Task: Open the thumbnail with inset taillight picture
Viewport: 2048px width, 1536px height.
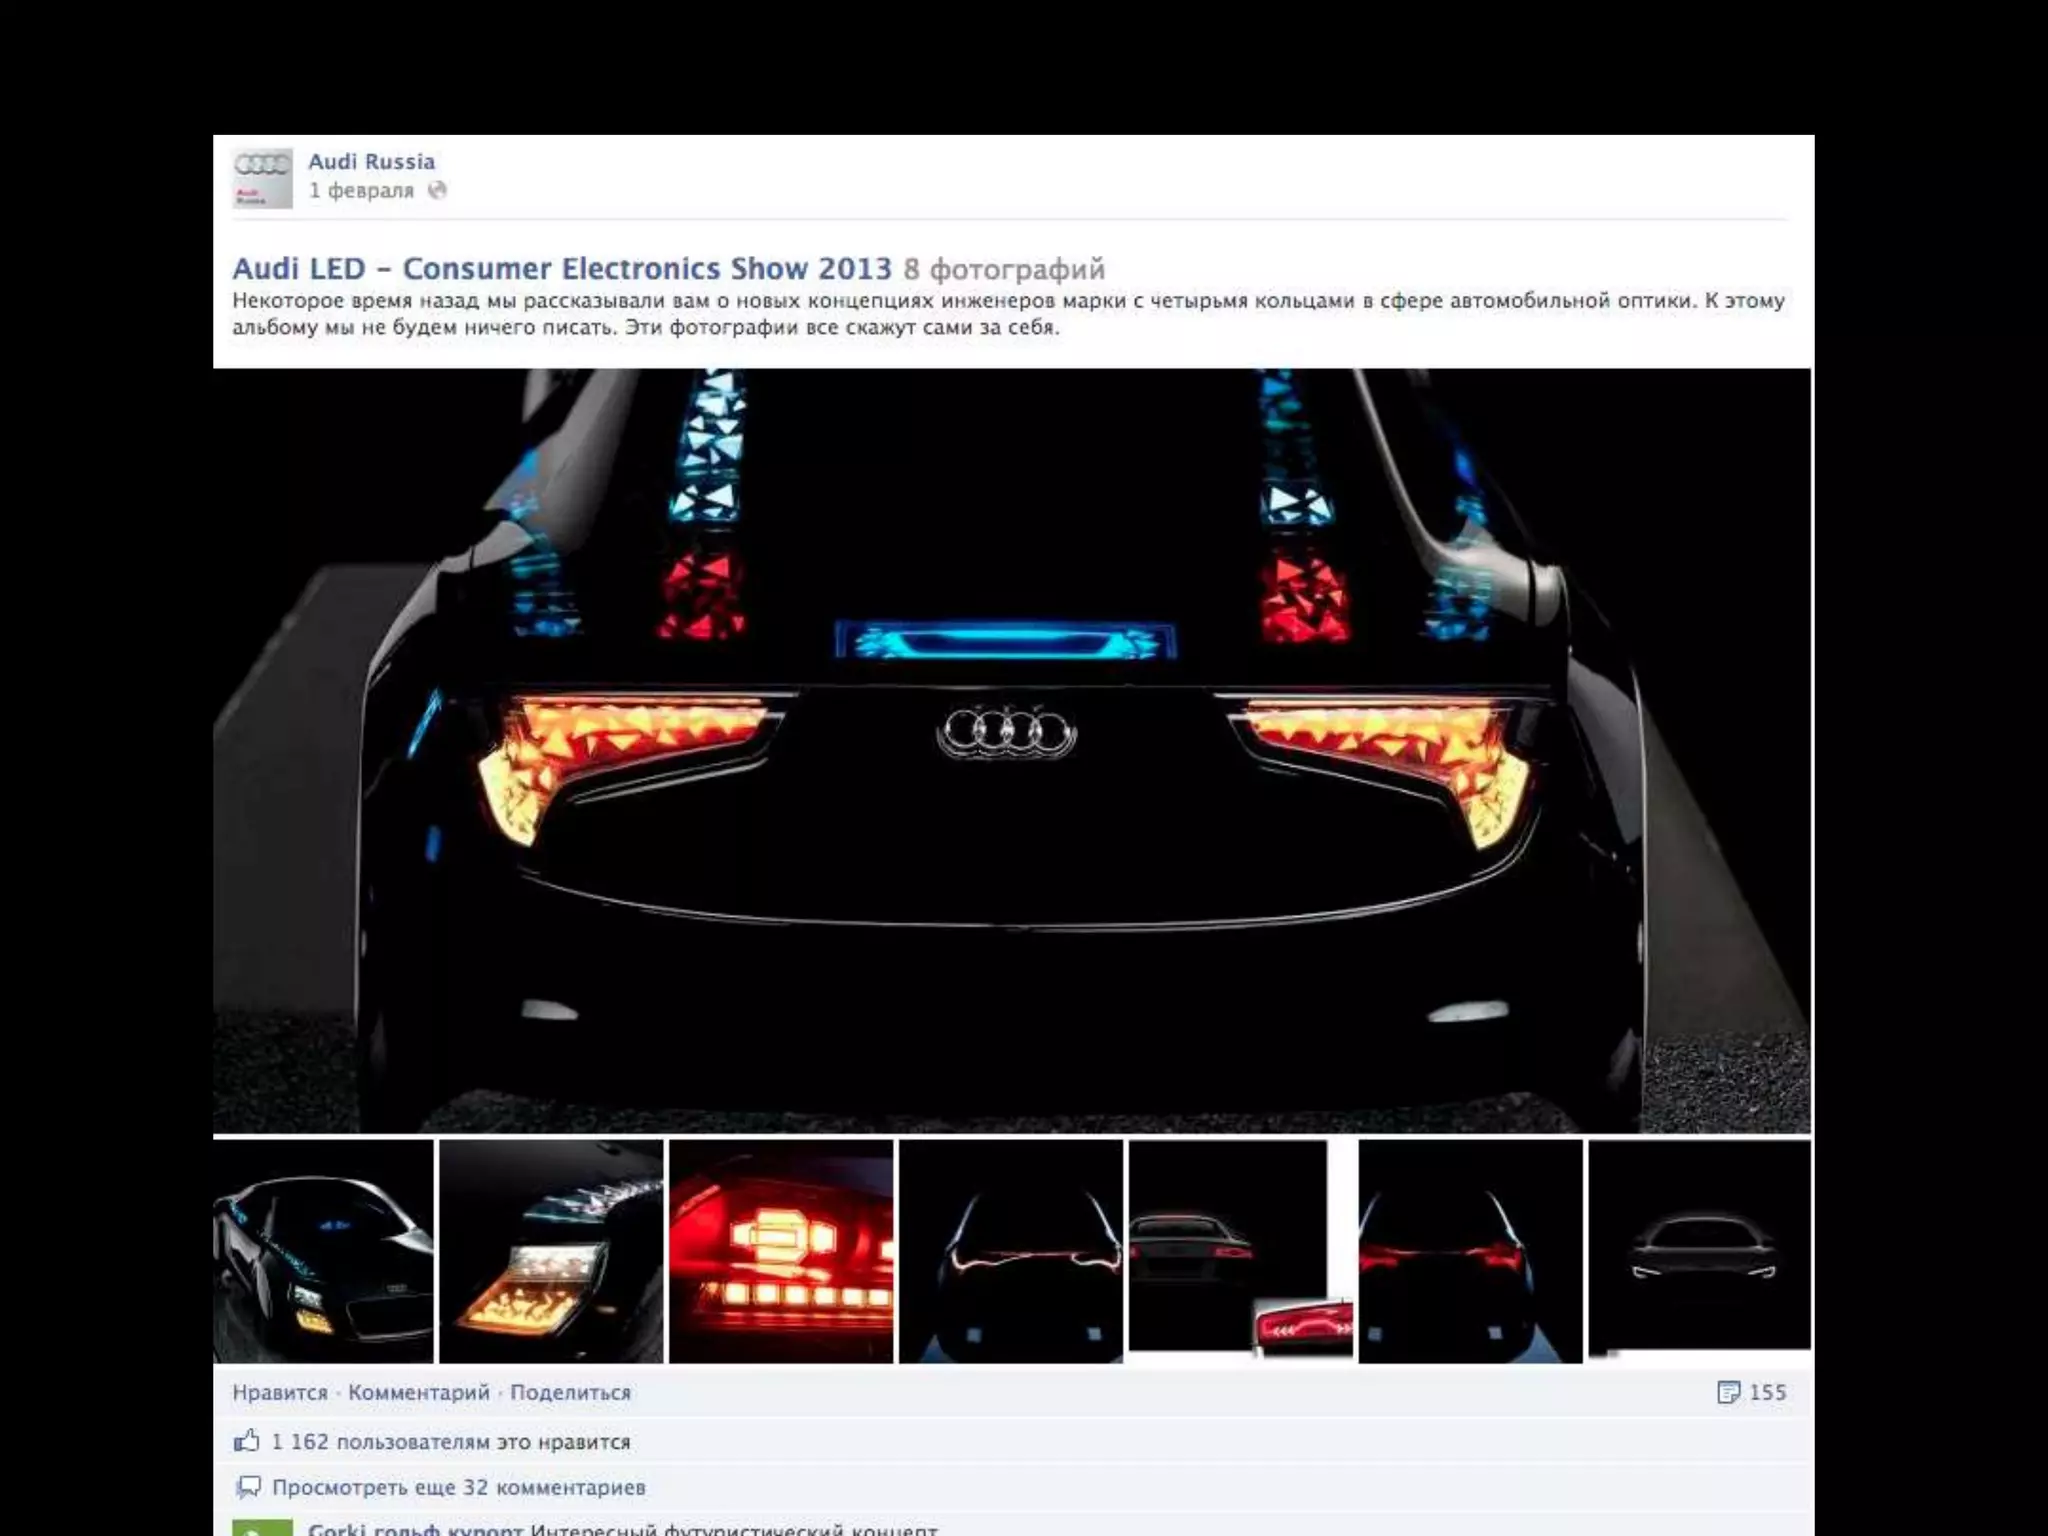Action: click(x=1240, y=1251)
